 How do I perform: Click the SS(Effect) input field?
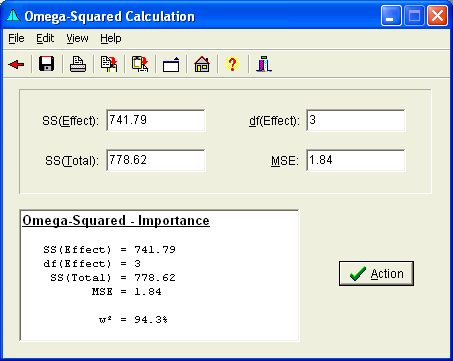(x=156, y=120)
